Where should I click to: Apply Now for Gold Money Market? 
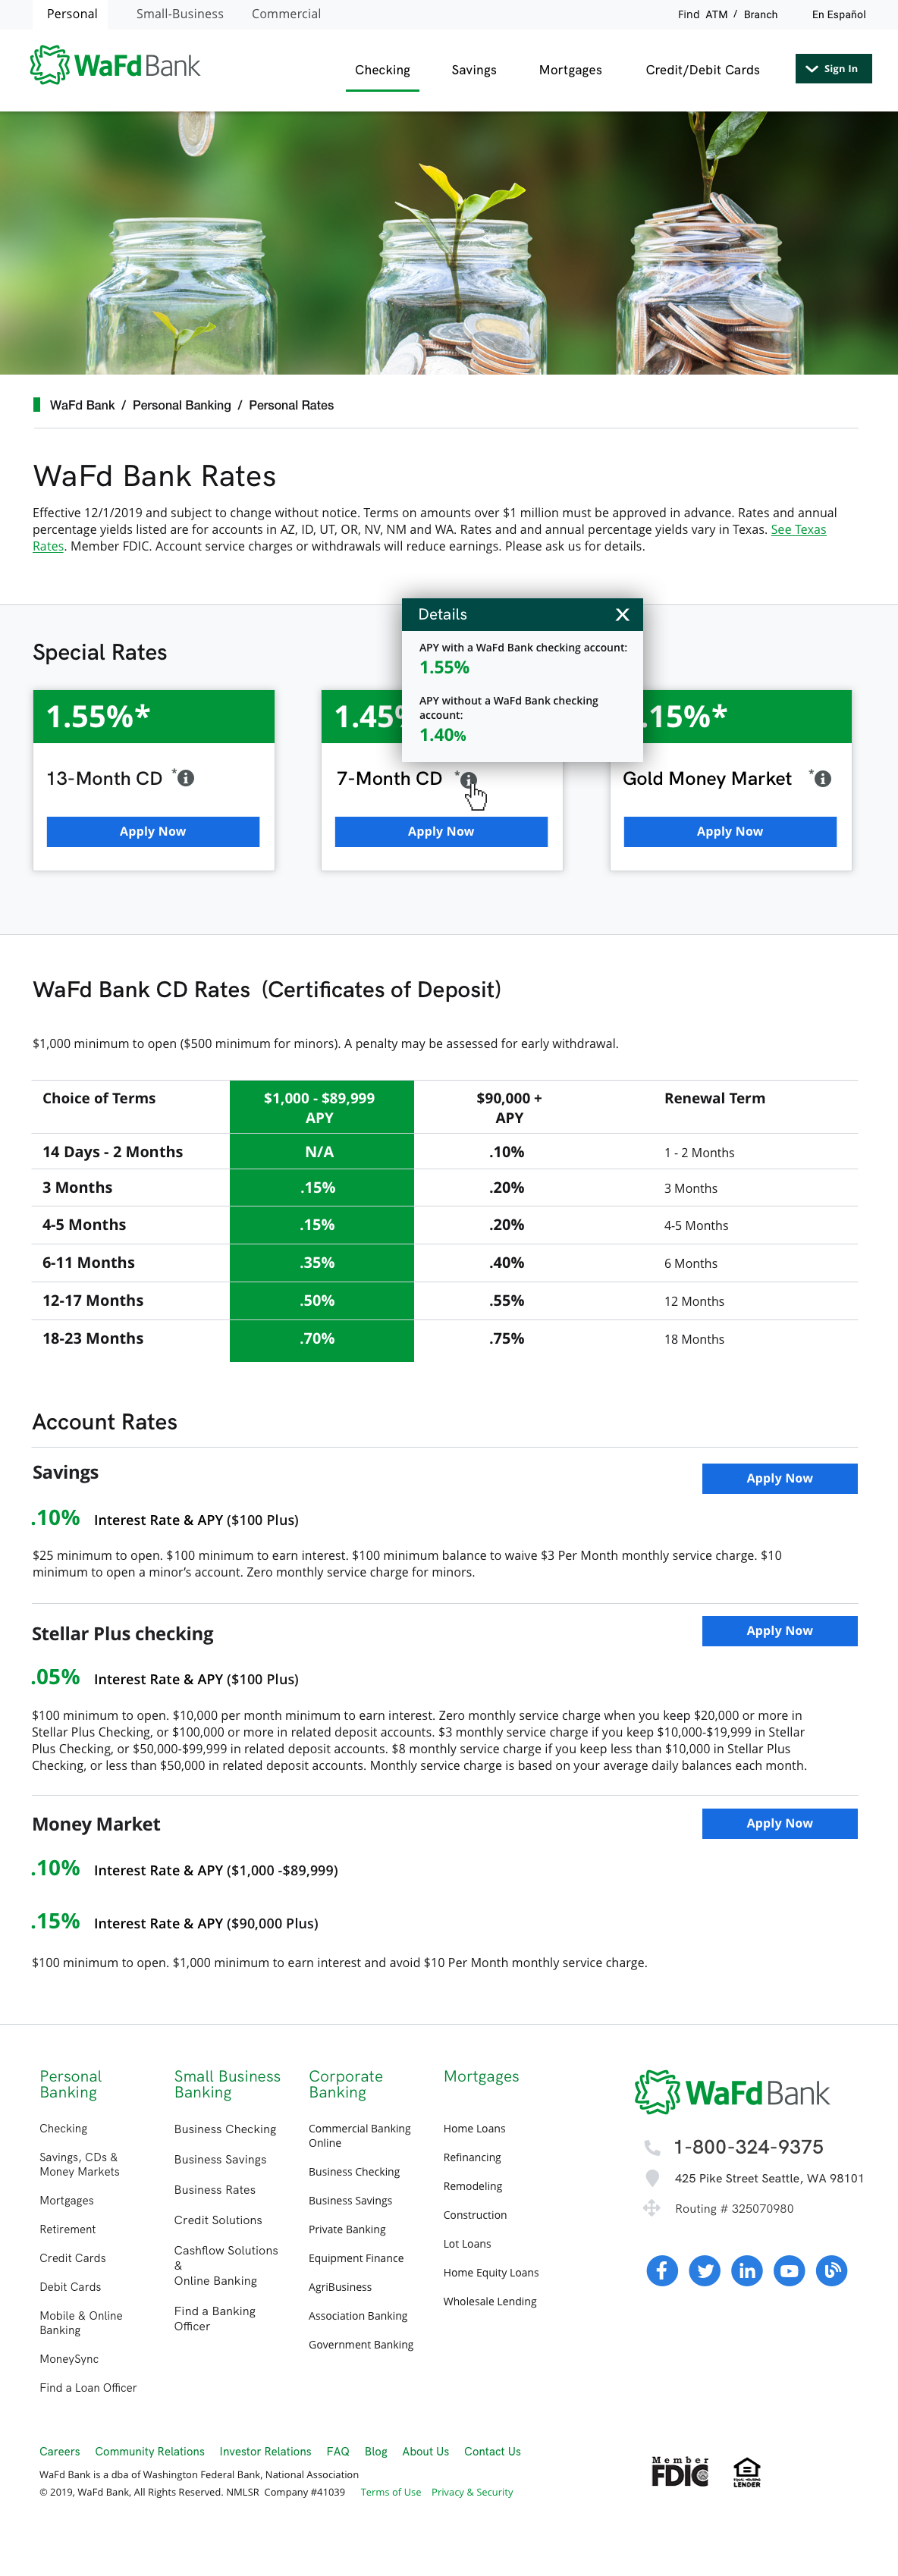point(730,832)
